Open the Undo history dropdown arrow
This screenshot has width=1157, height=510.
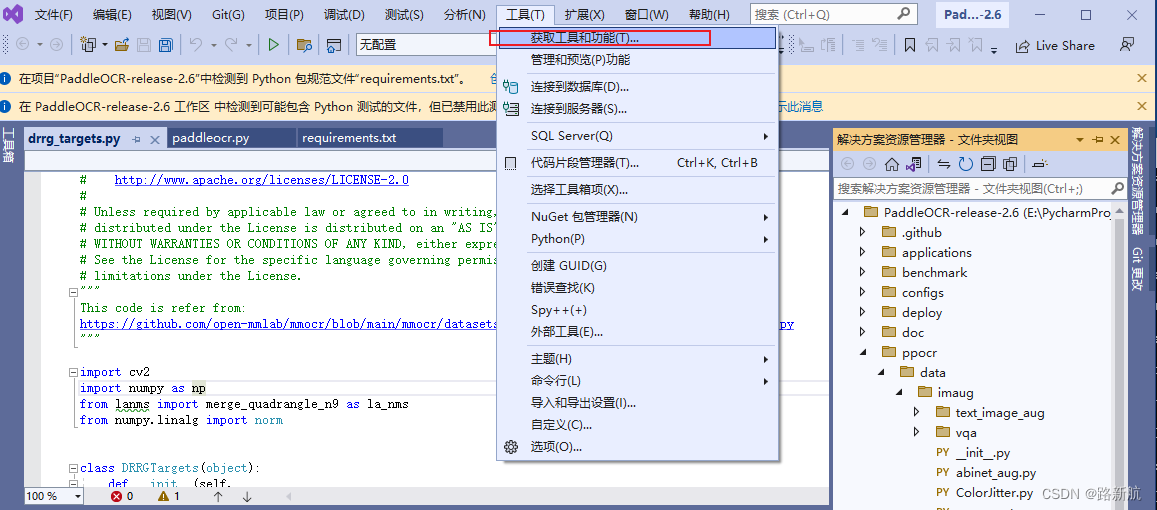[213, 45]
